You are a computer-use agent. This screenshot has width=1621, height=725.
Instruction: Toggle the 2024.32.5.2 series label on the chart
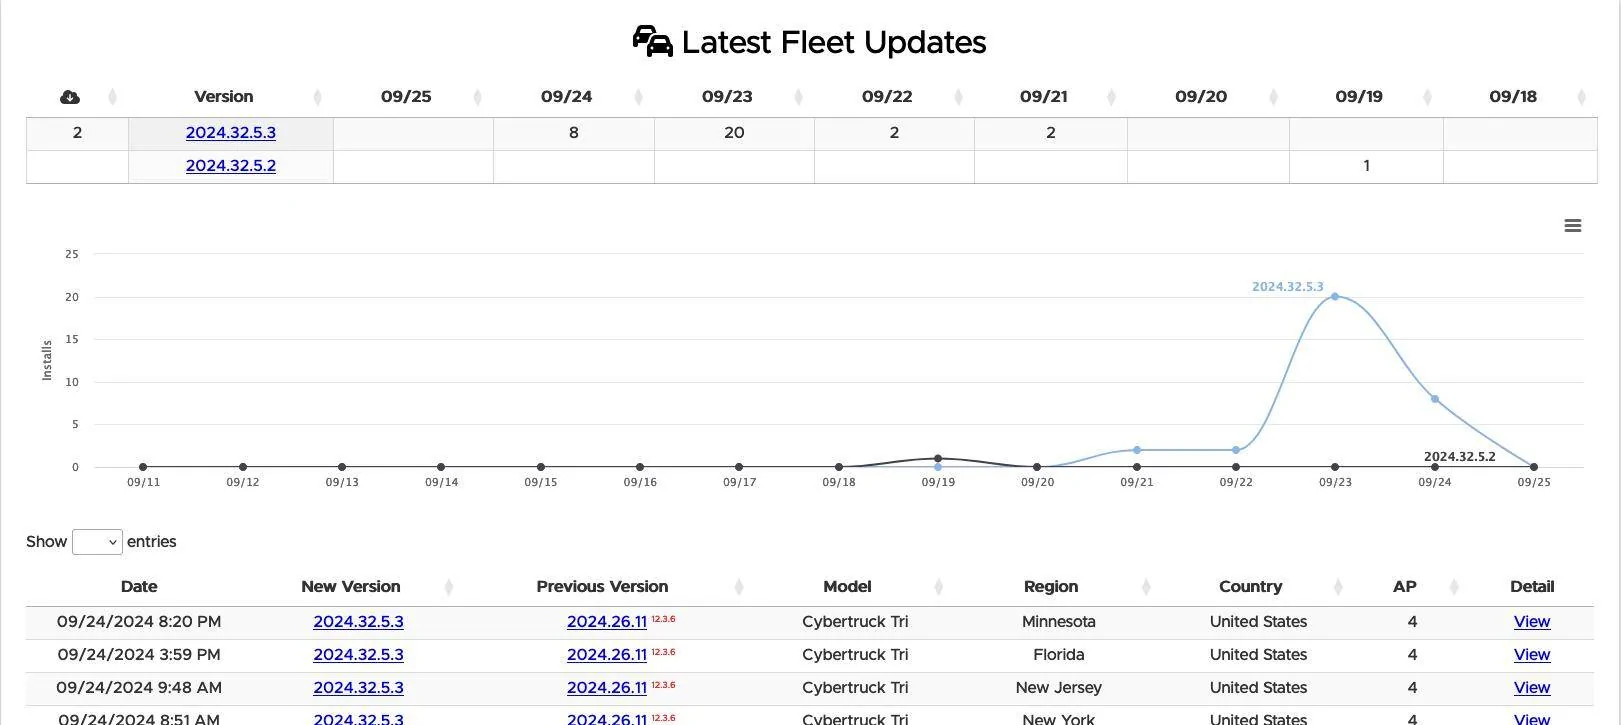pyautogui.click(x=1459, y=457)
